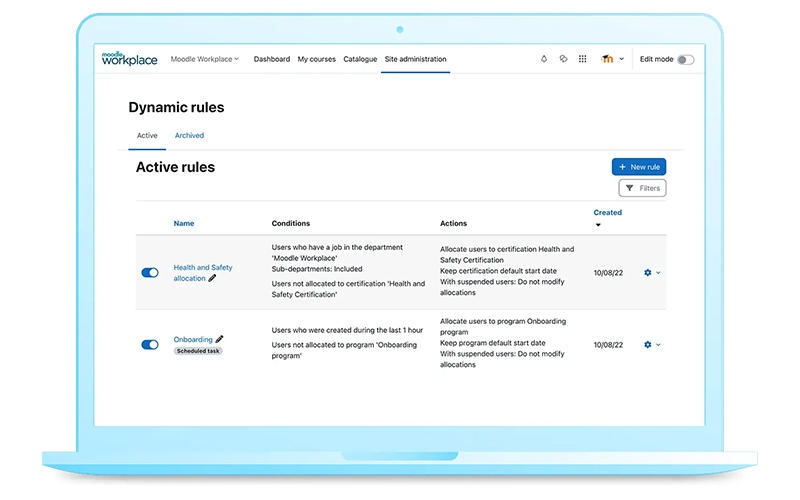Click 'Users who were created during the last 1 hour'
800x500 pixels.
(x=347, y=330)
